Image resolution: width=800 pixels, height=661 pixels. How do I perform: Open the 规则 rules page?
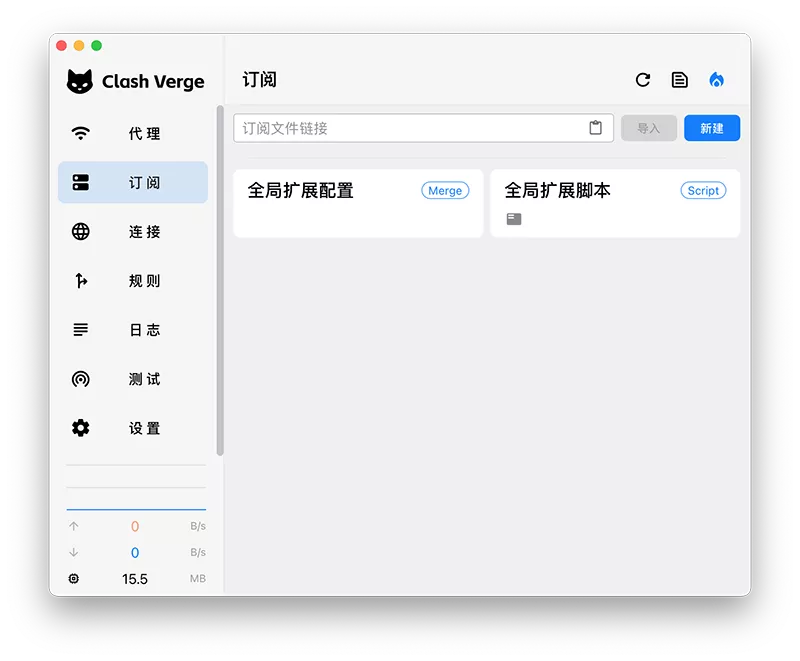click(133, 281)
